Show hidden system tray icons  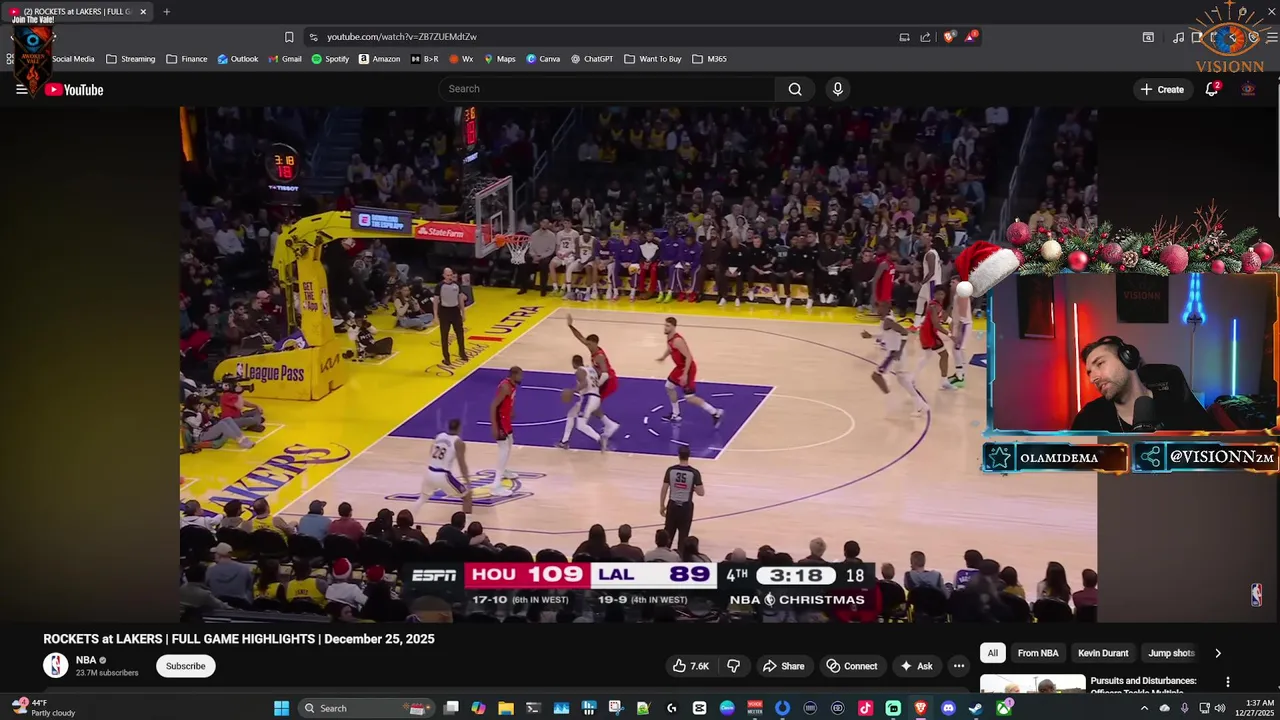[x=1144, y=708]
